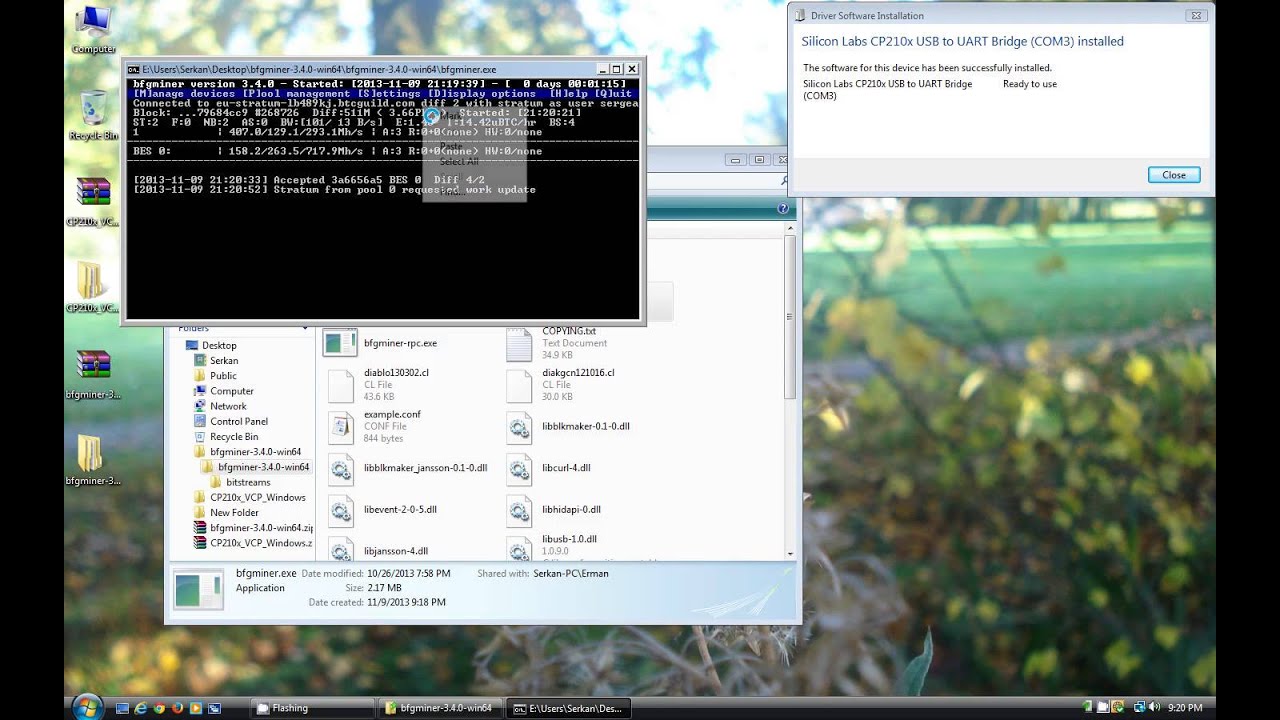Launch media player from quick launch

(x=196, y=708)
